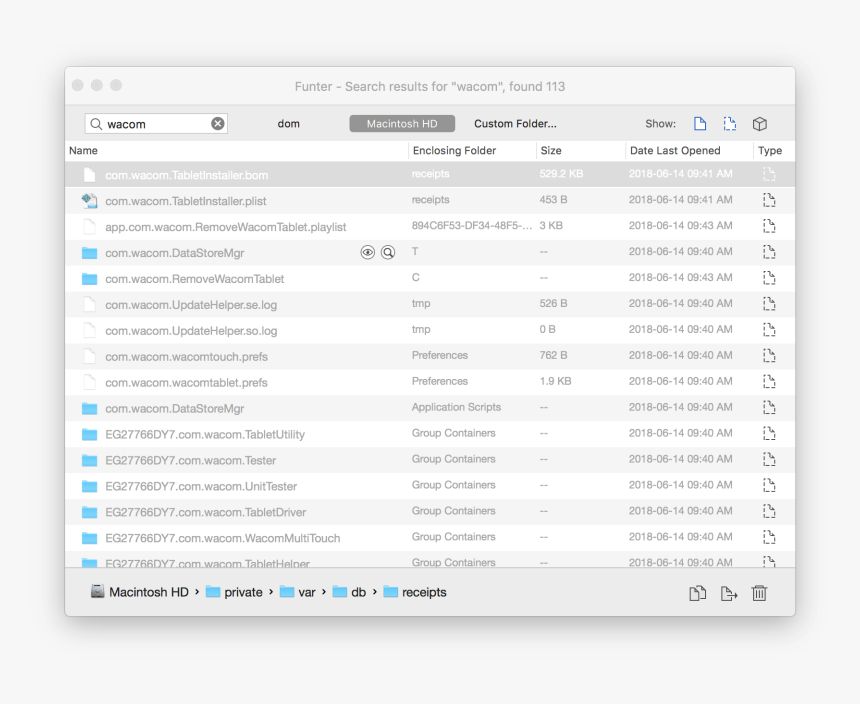The image size is (860, 704).
Task: Click 1.9 KB size cell
Action: (x=555, y=381)
